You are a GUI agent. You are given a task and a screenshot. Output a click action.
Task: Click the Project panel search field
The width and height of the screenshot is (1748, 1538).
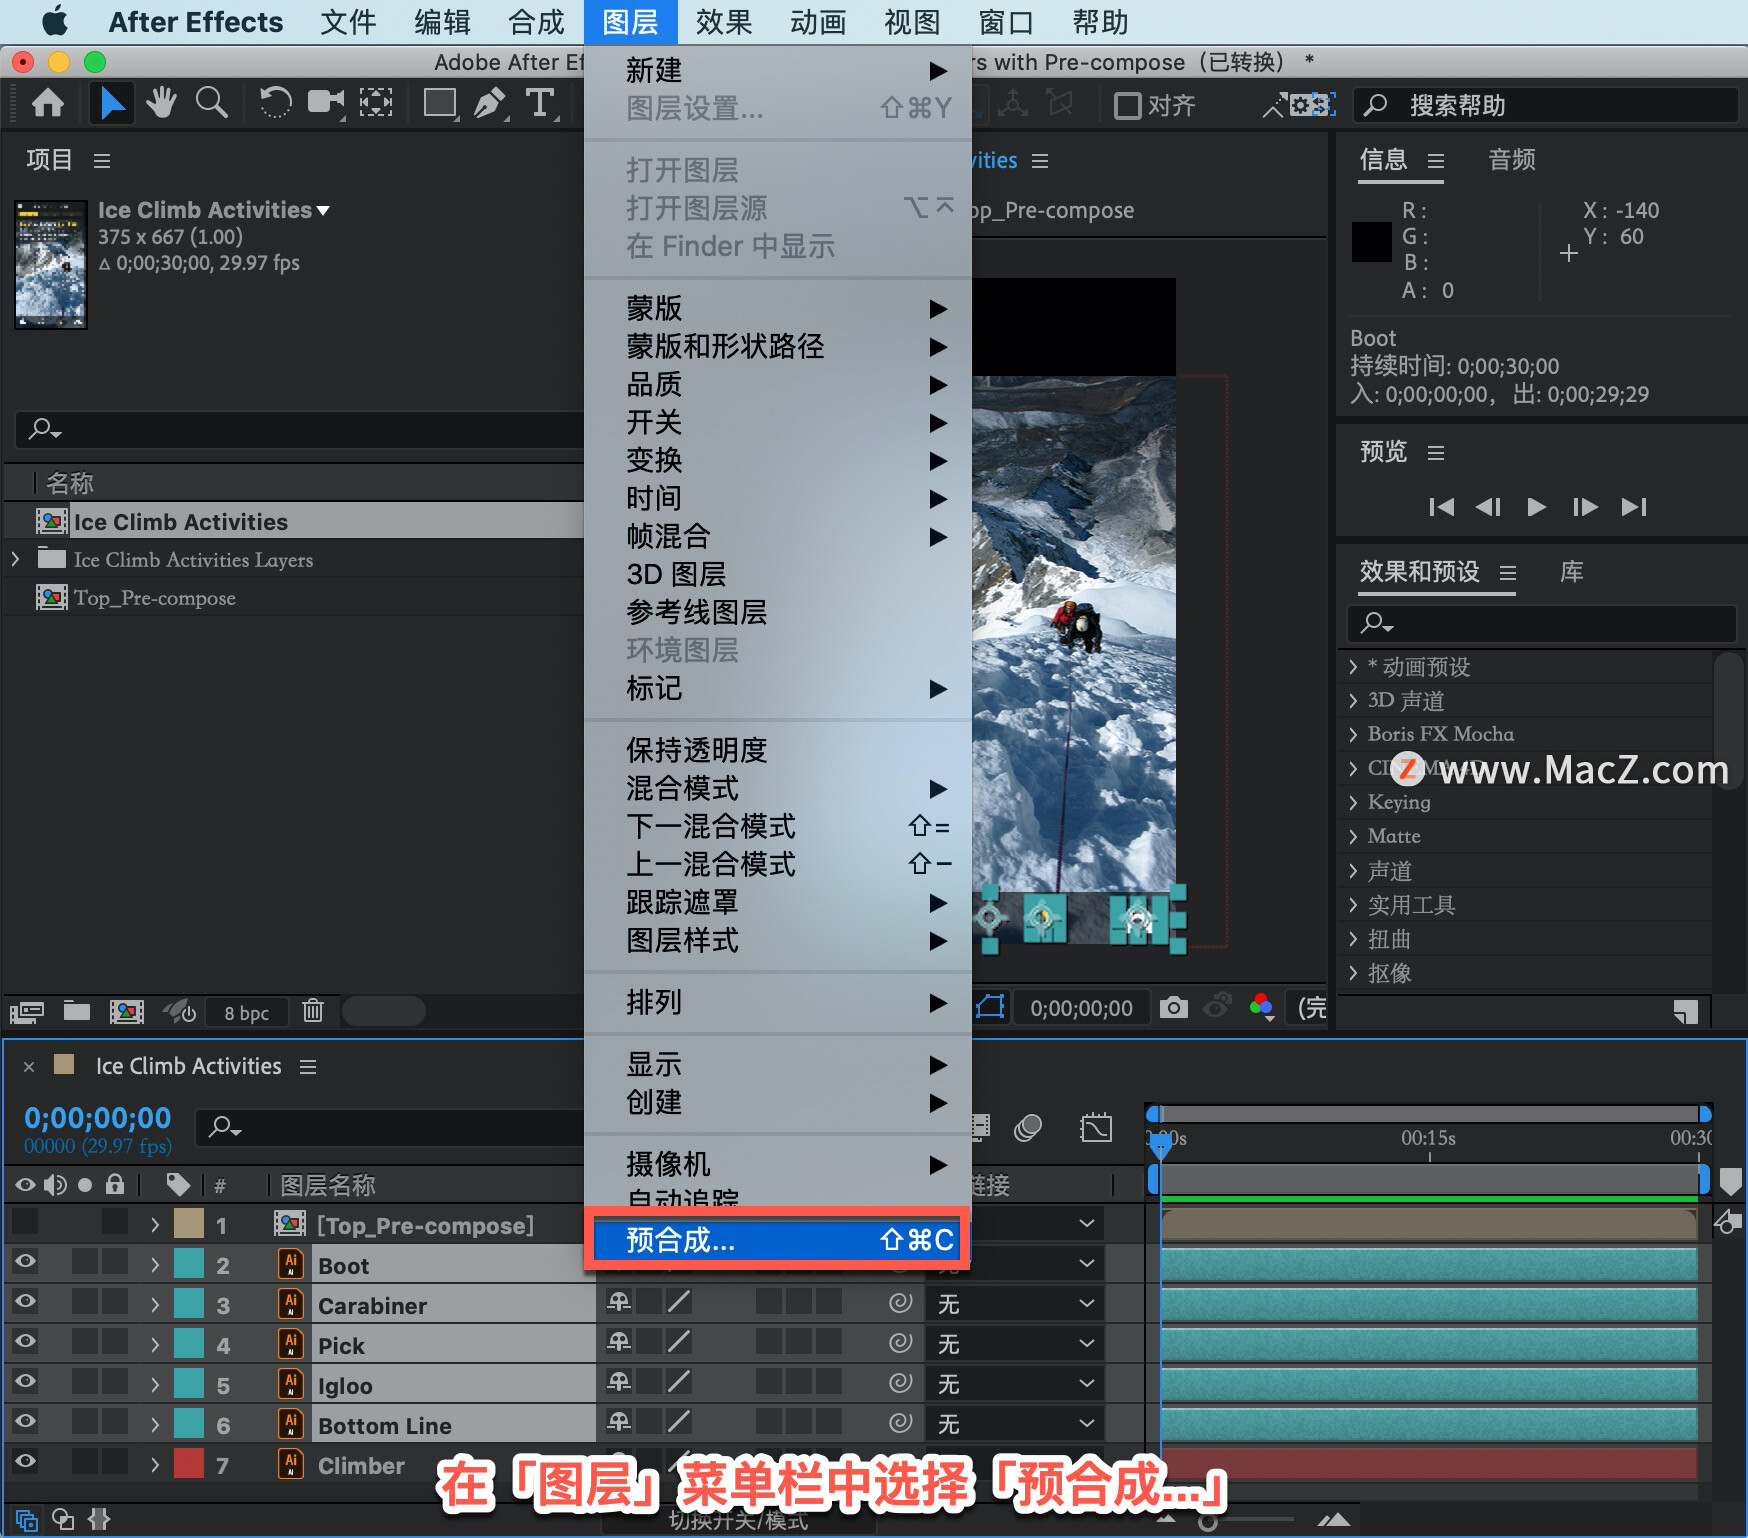pos(300,429)
